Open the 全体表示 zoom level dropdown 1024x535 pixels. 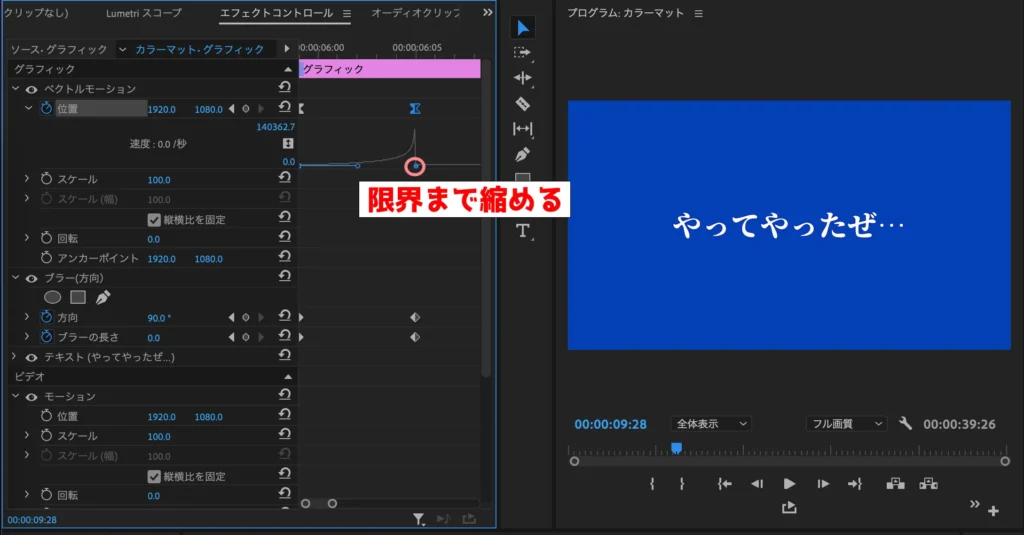[711, 423]
